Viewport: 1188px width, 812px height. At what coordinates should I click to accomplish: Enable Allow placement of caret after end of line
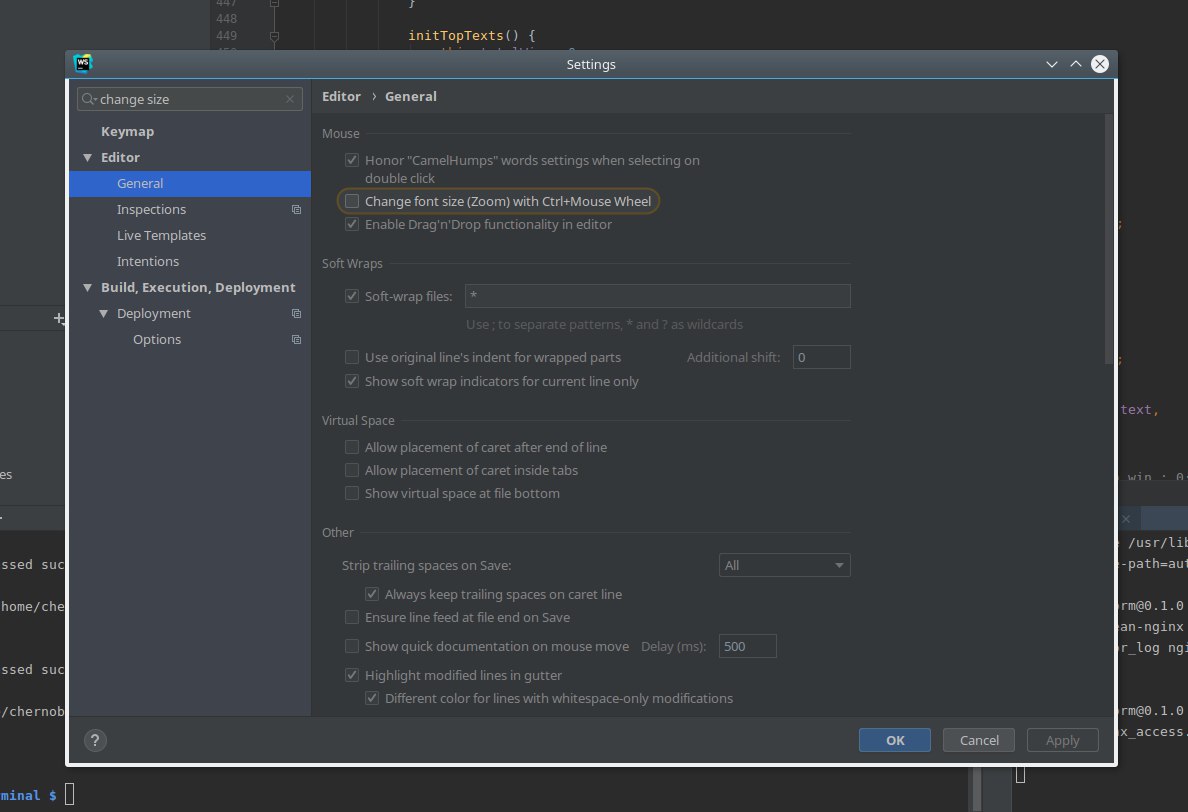[x=352, y=447]
